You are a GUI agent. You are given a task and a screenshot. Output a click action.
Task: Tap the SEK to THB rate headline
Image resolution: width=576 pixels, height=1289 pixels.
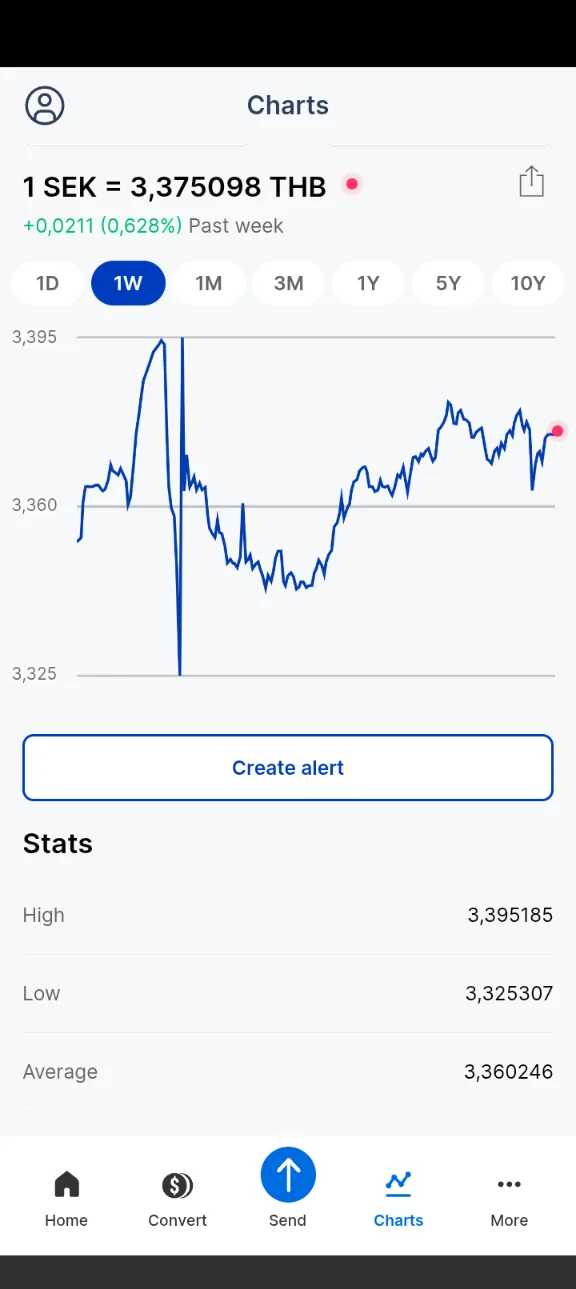click(x=175, y=187)
